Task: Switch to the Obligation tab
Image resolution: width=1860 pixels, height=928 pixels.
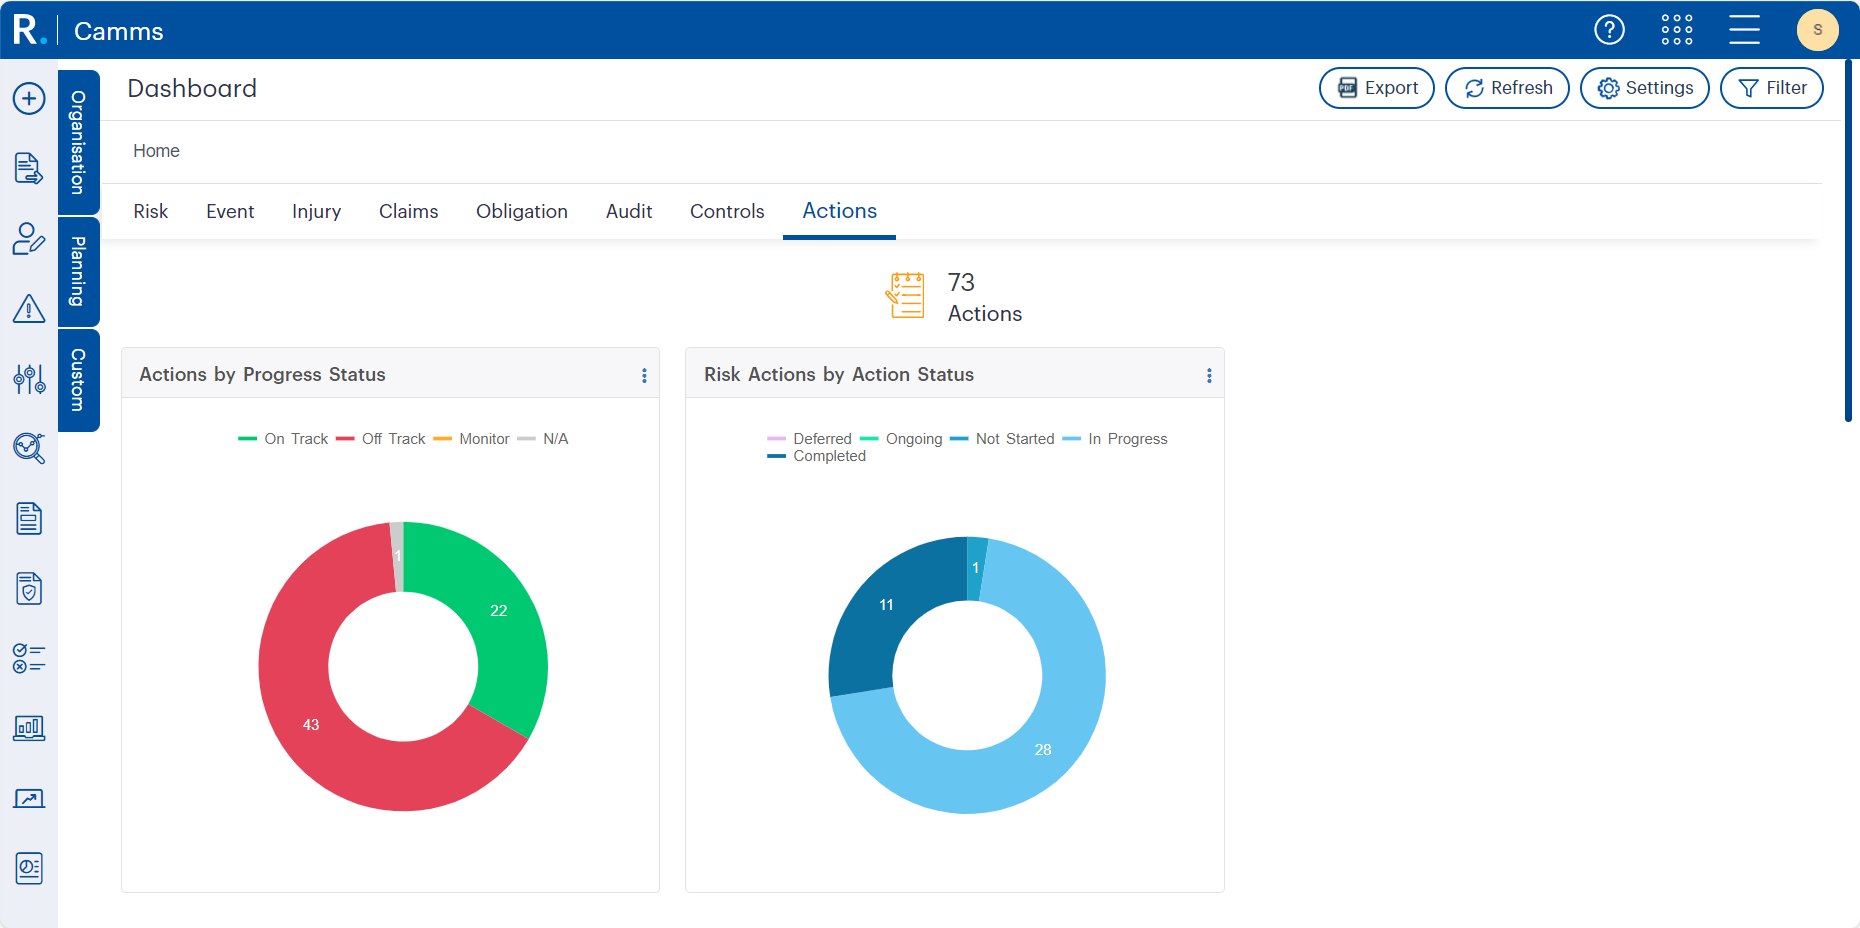Action: [522, 211]
